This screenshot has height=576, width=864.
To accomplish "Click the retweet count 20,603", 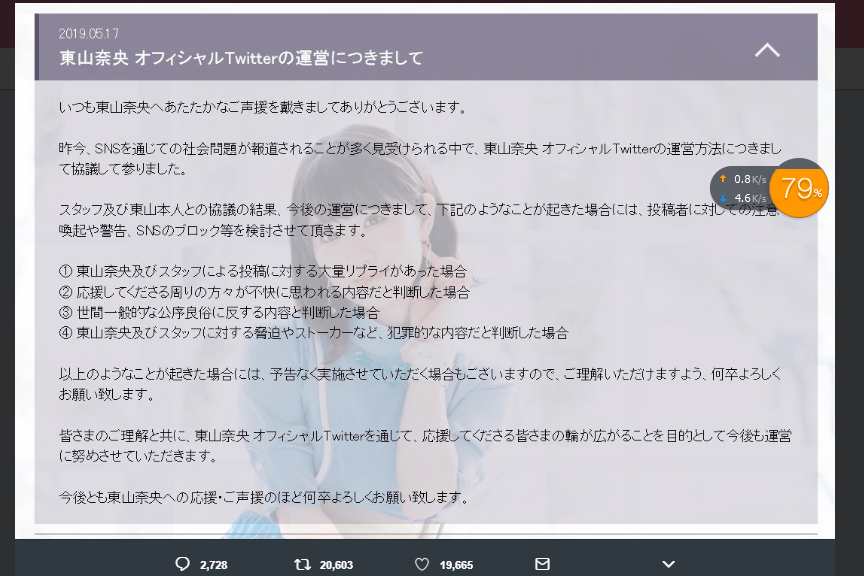I will pos(336,565).
